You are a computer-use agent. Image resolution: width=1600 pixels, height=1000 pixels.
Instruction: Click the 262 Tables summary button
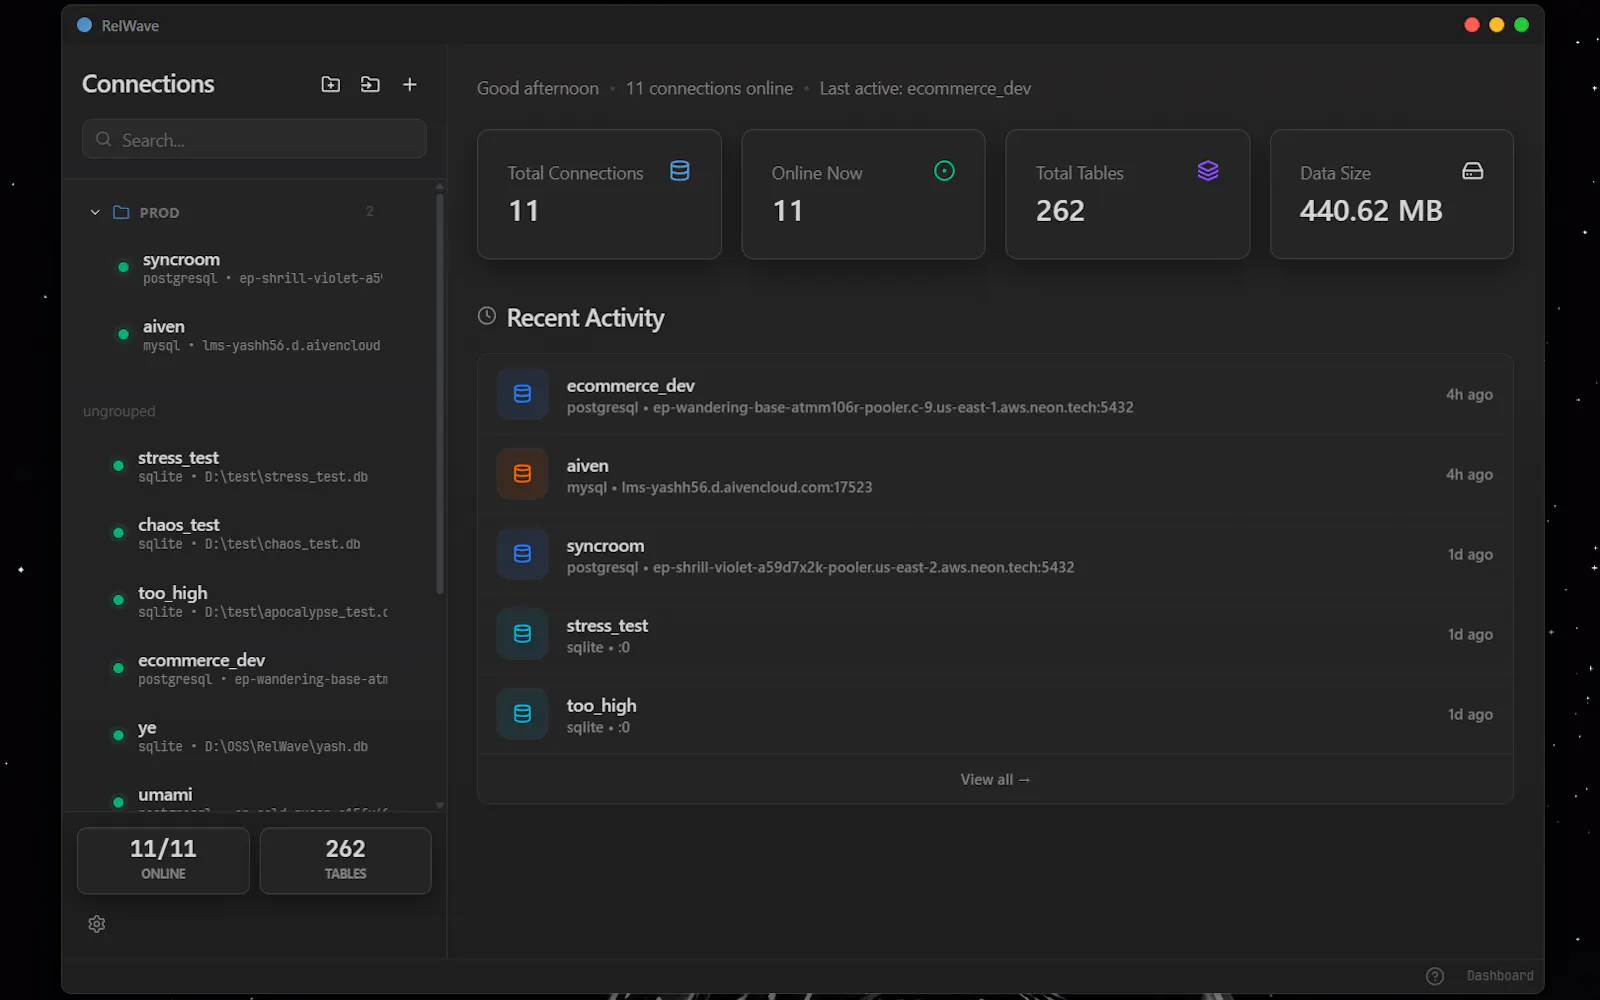click(x=346, y=860)
